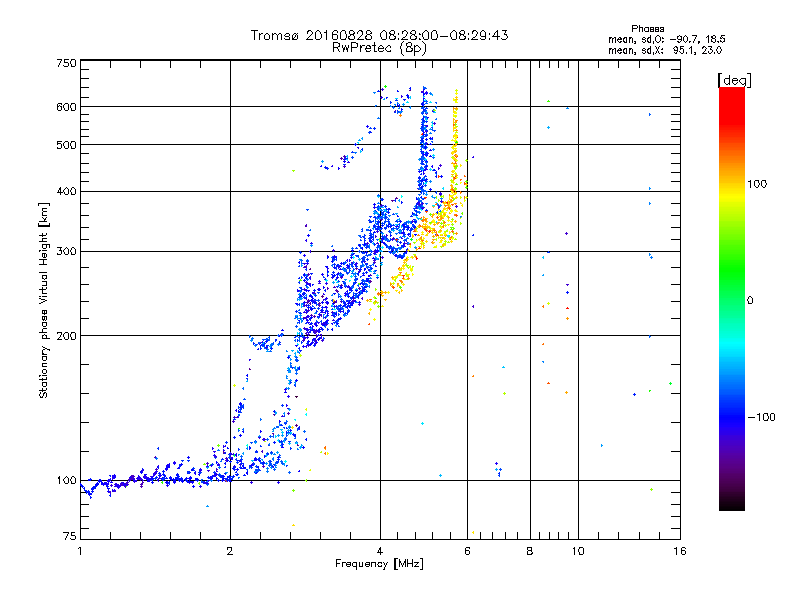Click the x-axis label '6'
This screenshot has width=800, height=600.
coord(467,551)
